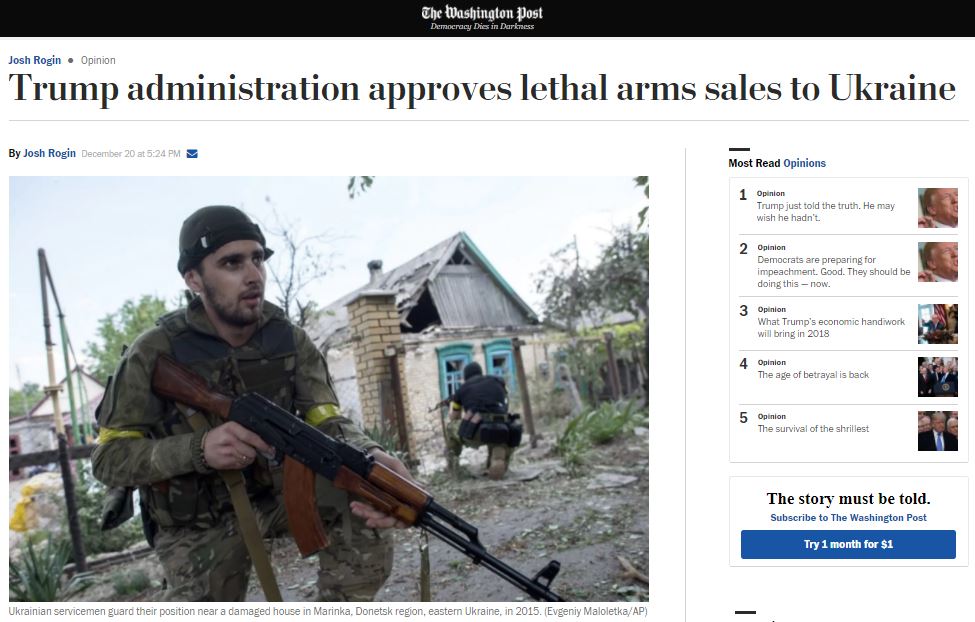Click thumbnail for the first most-read story
This screenshot has height=622, width=975.
938,208
